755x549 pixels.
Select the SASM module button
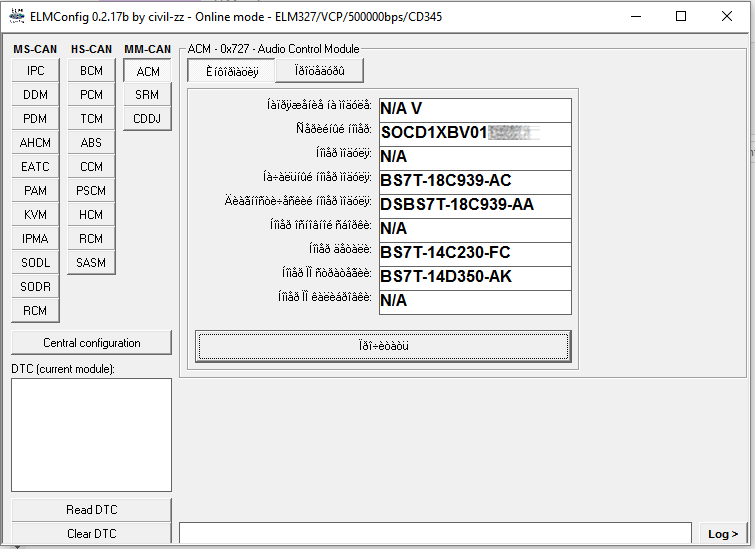[92, 263]
